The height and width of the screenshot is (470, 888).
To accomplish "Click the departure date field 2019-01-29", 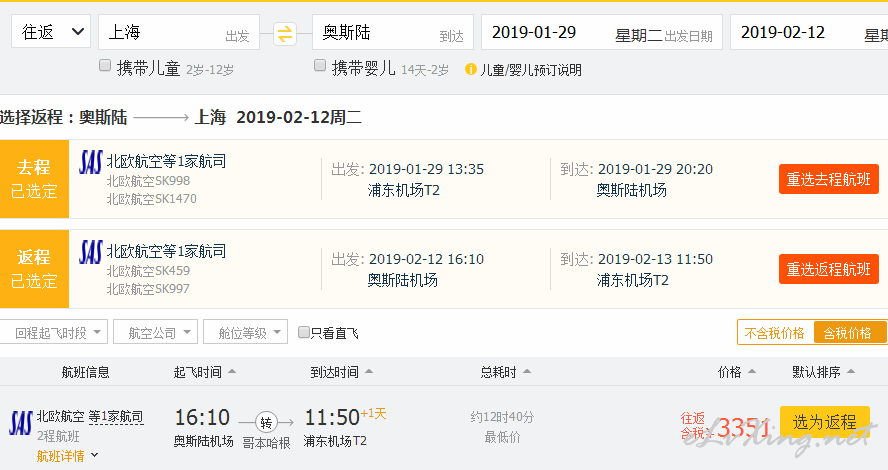I will [601, 32].
